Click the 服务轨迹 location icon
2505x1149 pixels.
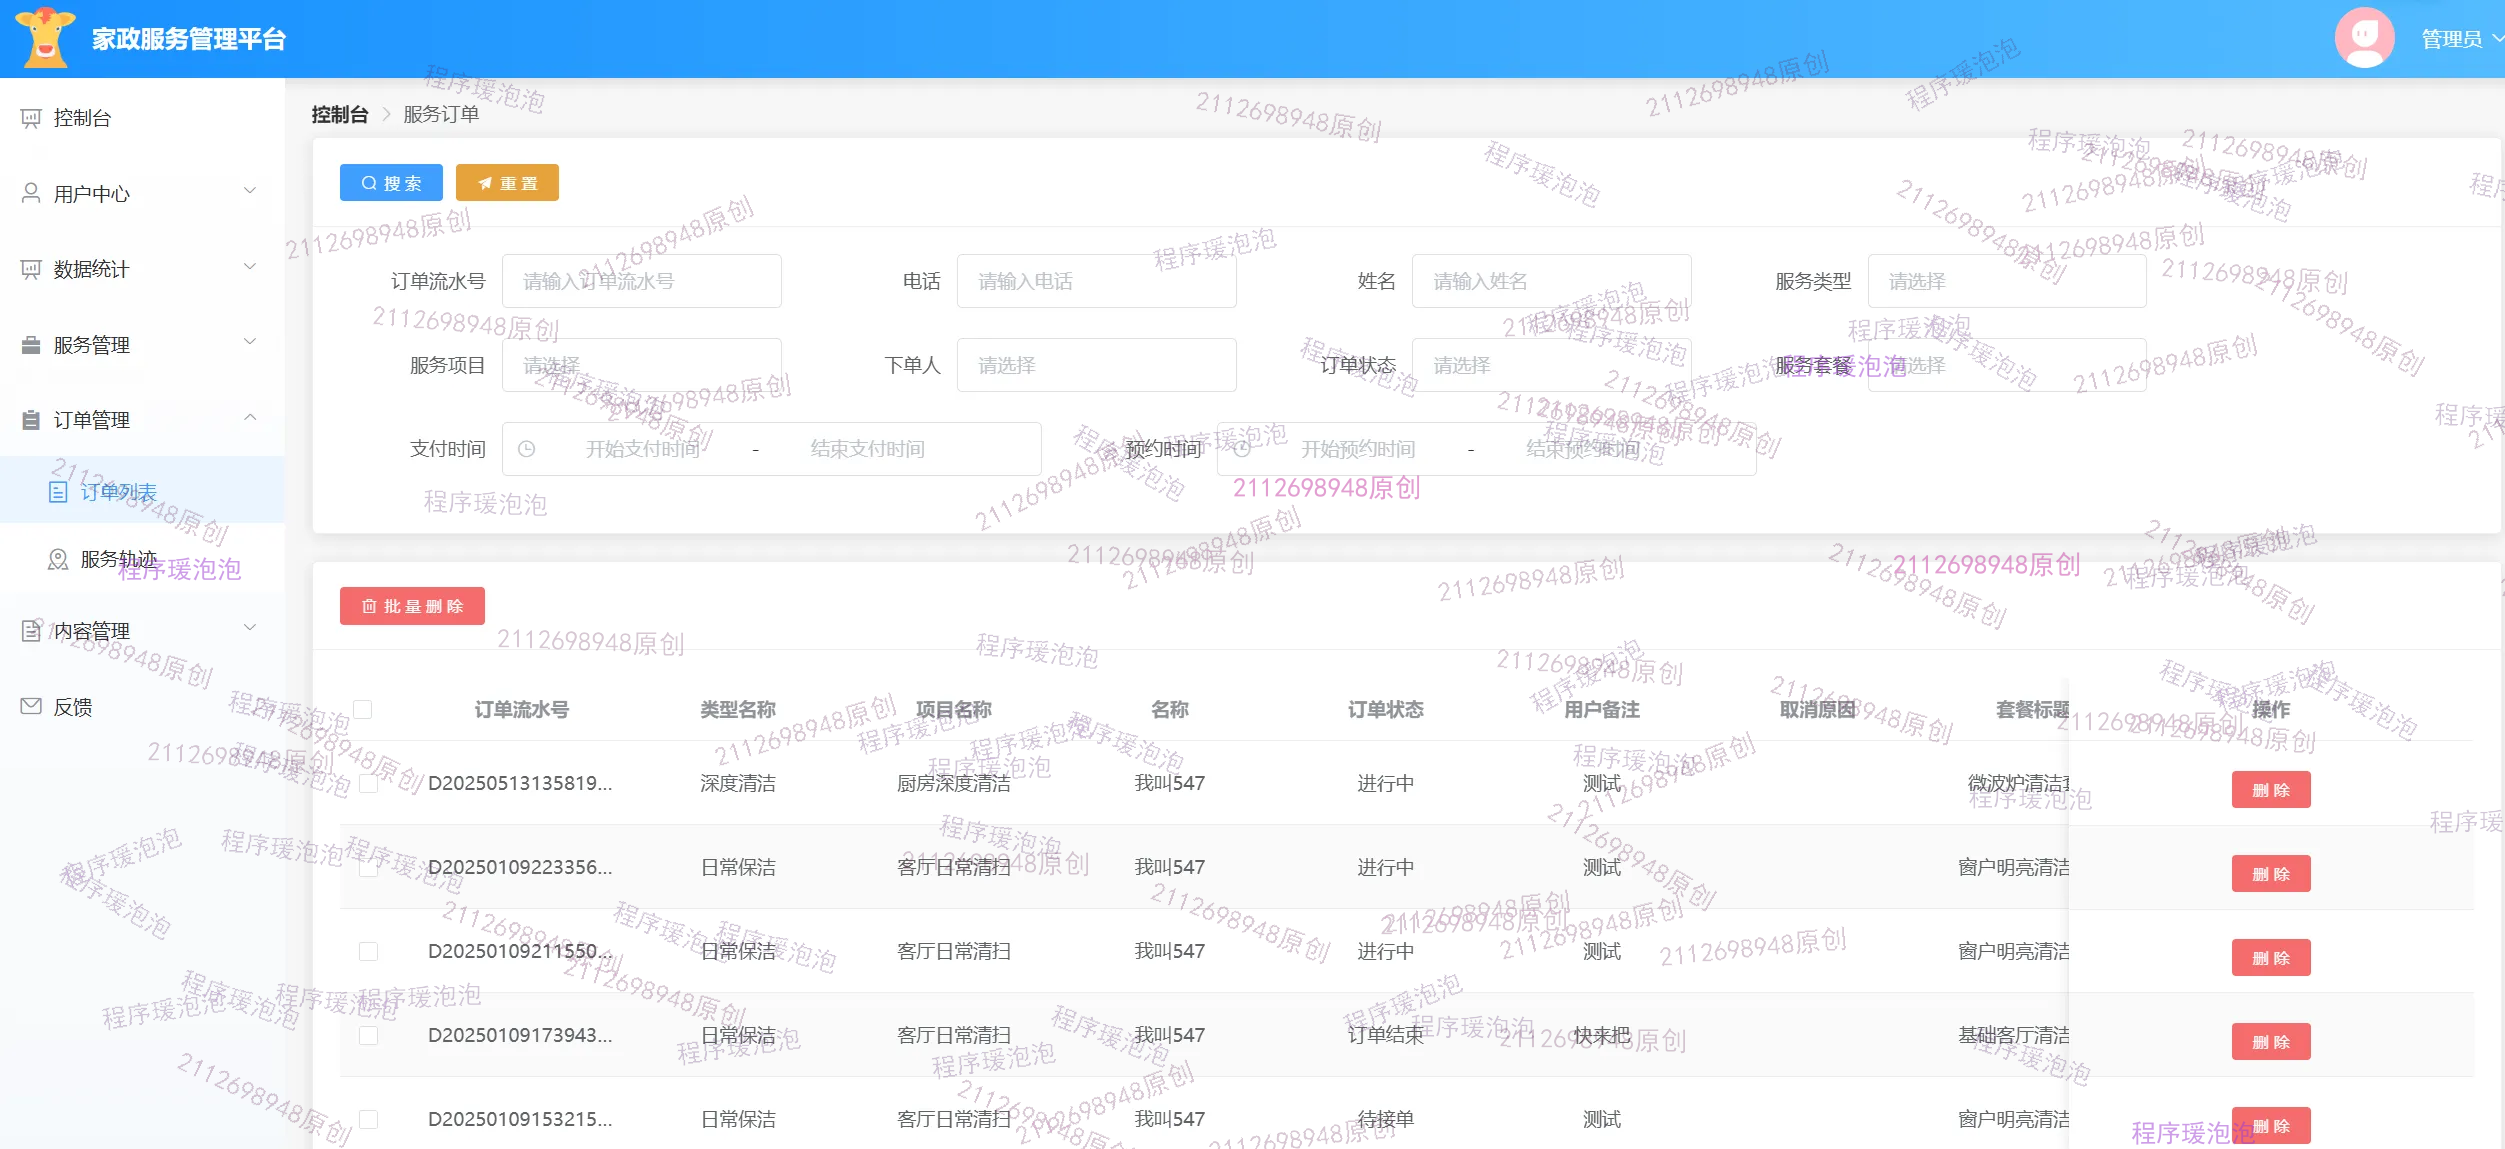58,559
